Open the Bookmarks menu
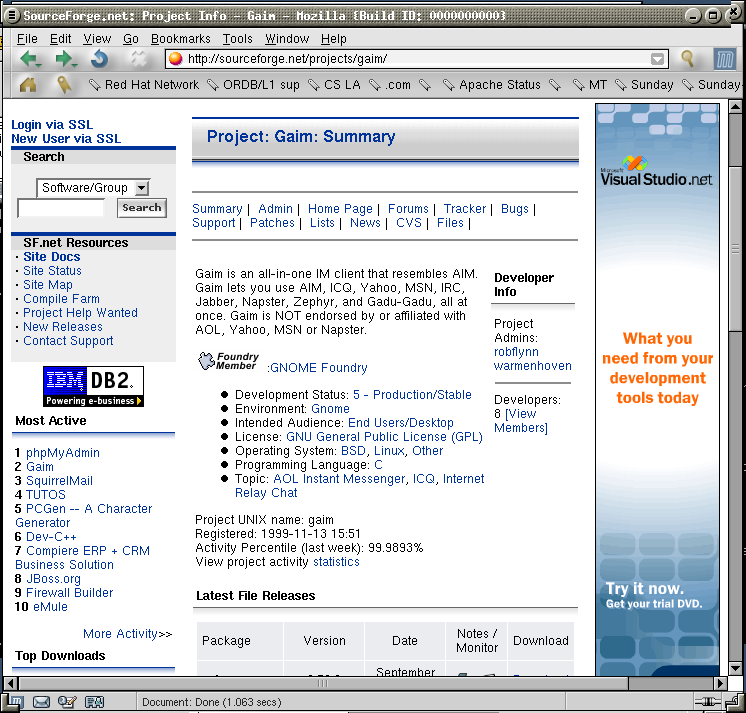 (x=181, y=39)
